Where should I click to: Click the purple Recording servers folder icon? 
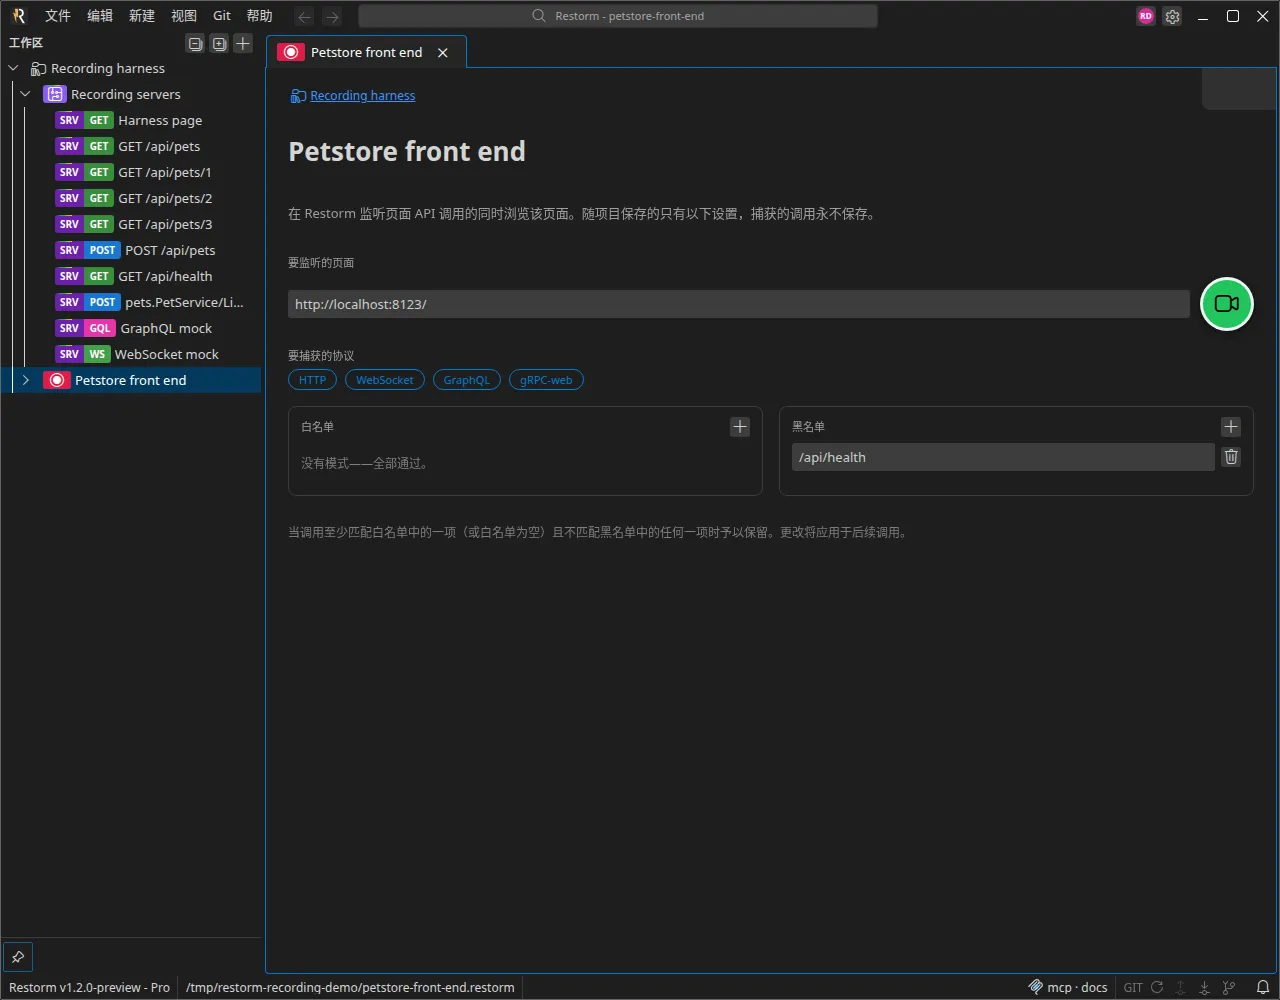(x=55, y=94)
